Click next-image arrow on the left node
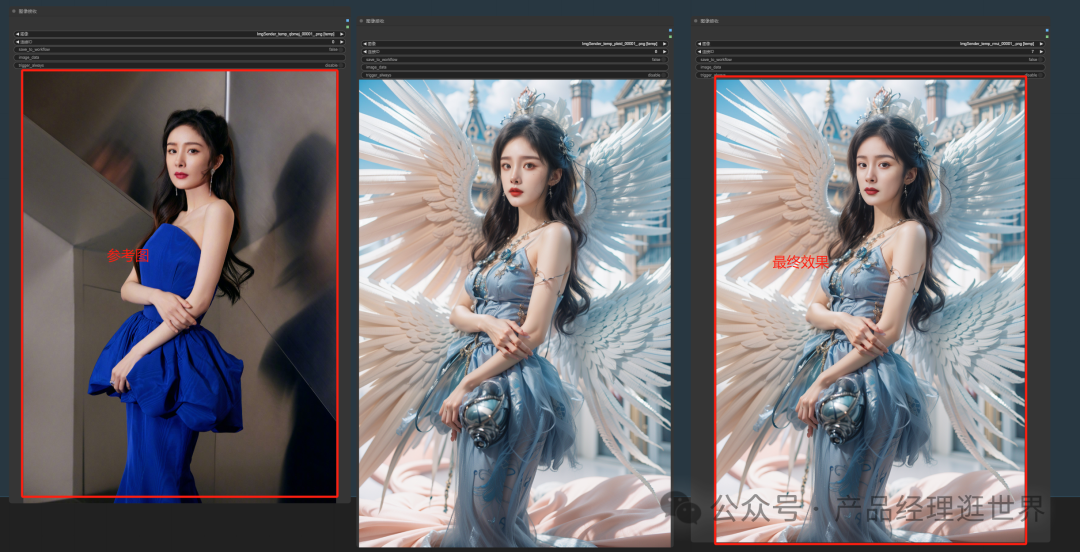Screen dimensions: 1080x552 click(x=341, y=33)
